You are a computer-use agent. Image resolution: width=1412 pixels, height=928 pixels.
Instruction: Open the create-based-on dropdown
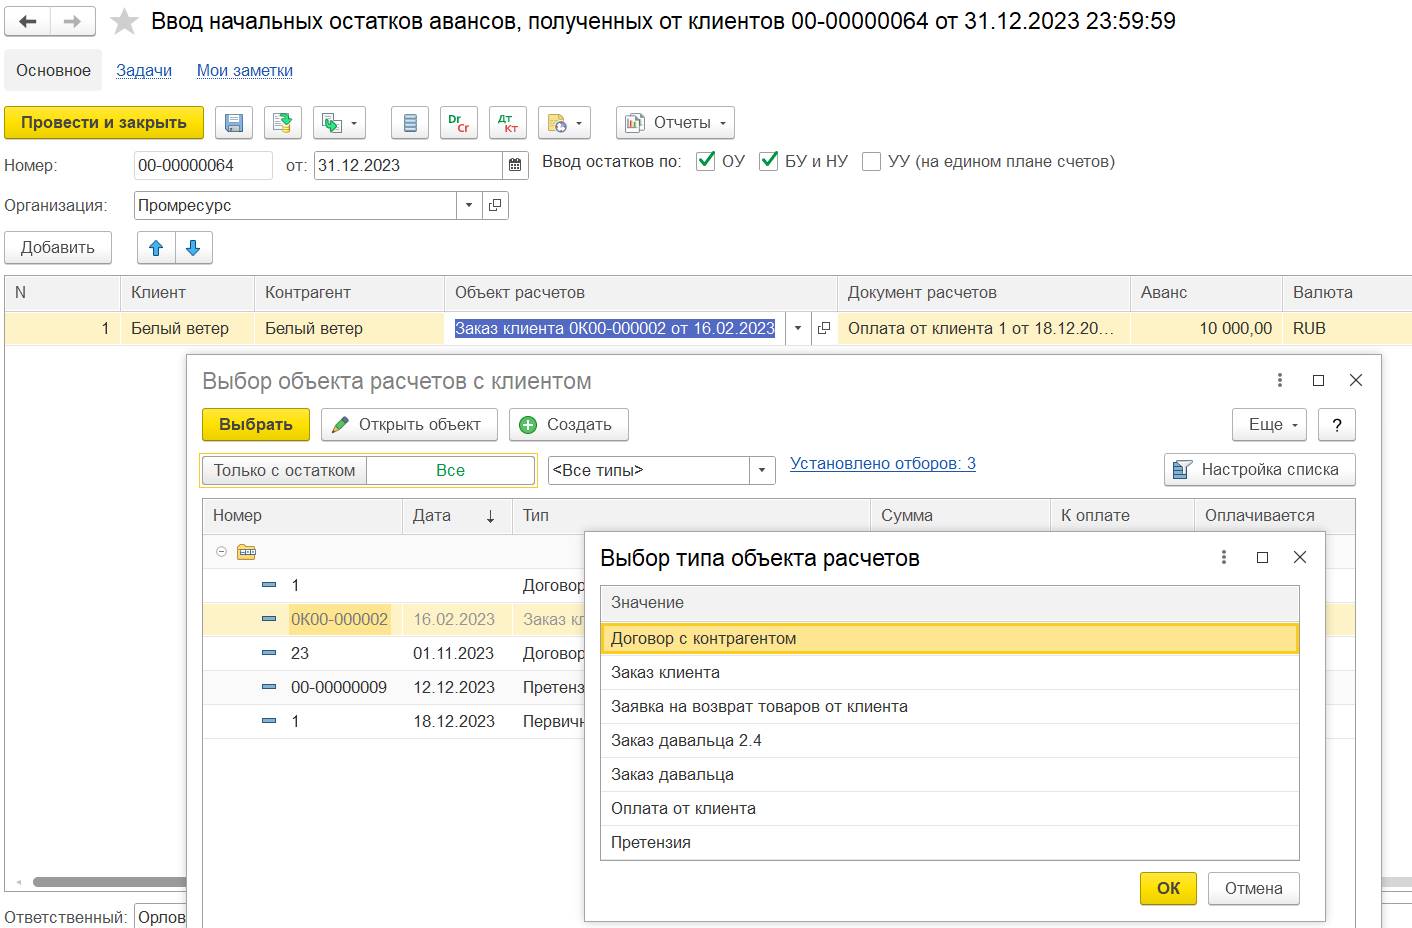click(x=339, y=123)
